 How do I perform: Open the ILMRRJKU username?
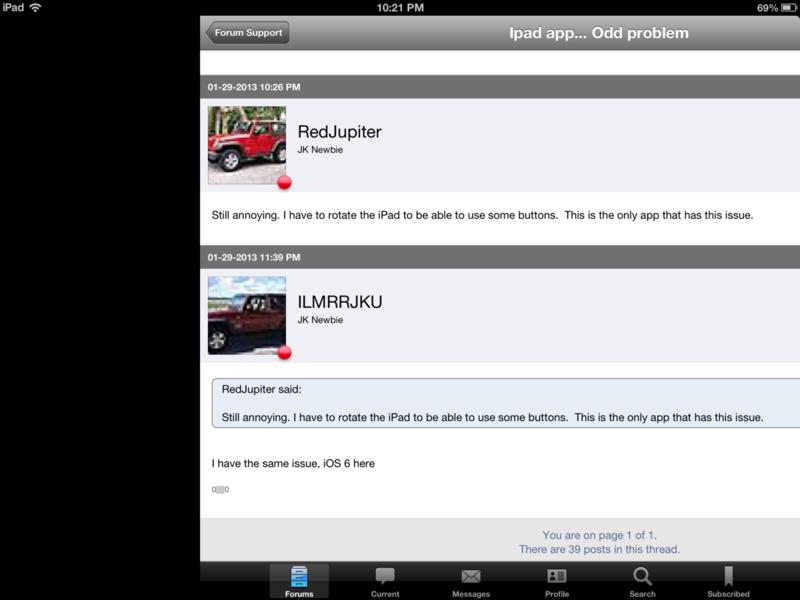coord(340,302)
